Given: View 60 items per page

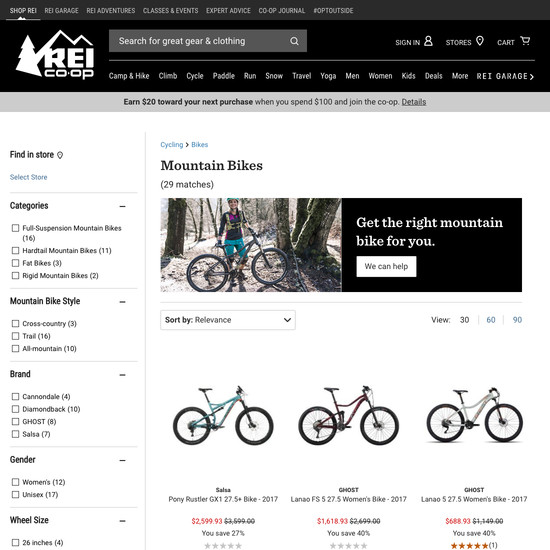Looking at the screenshot, I should click(491, 320).
